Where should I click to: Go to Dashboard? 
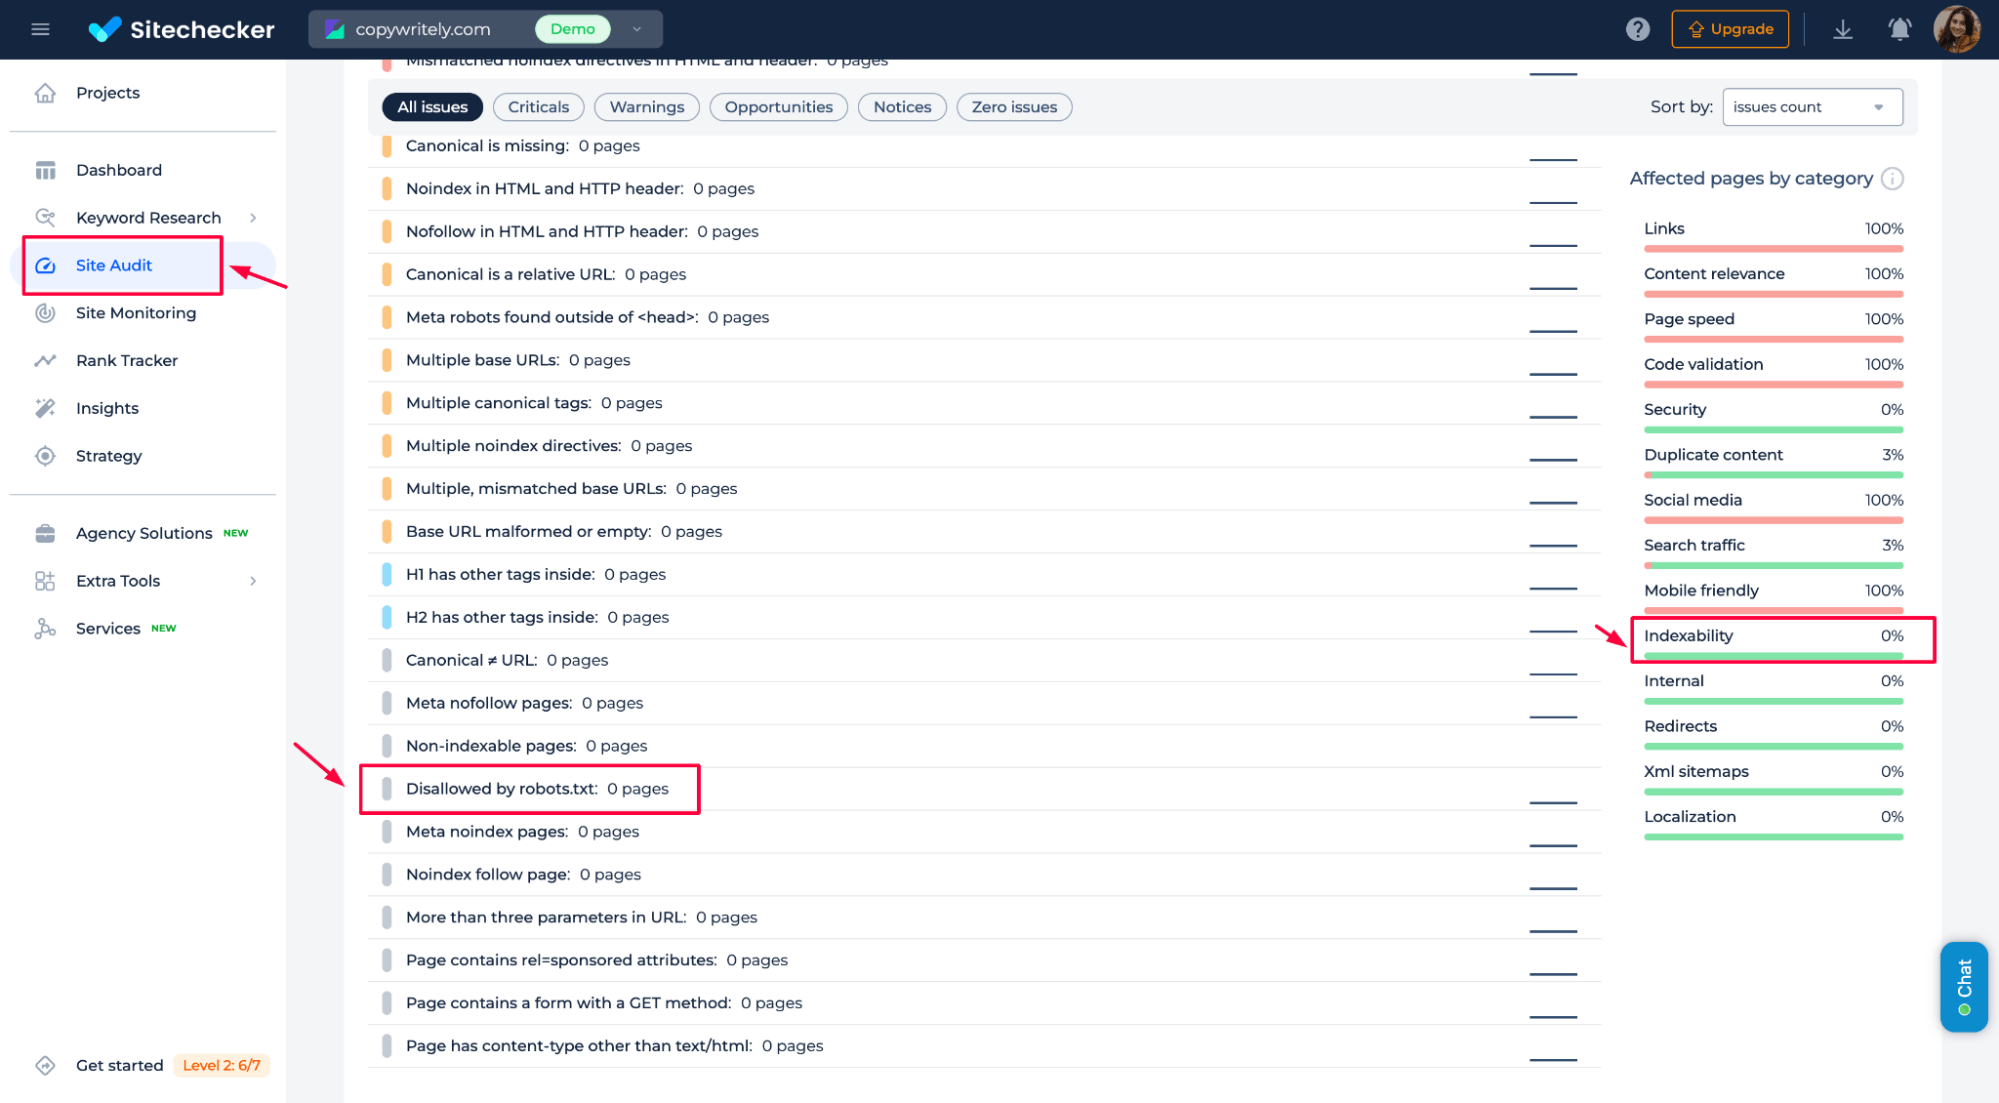119,170
